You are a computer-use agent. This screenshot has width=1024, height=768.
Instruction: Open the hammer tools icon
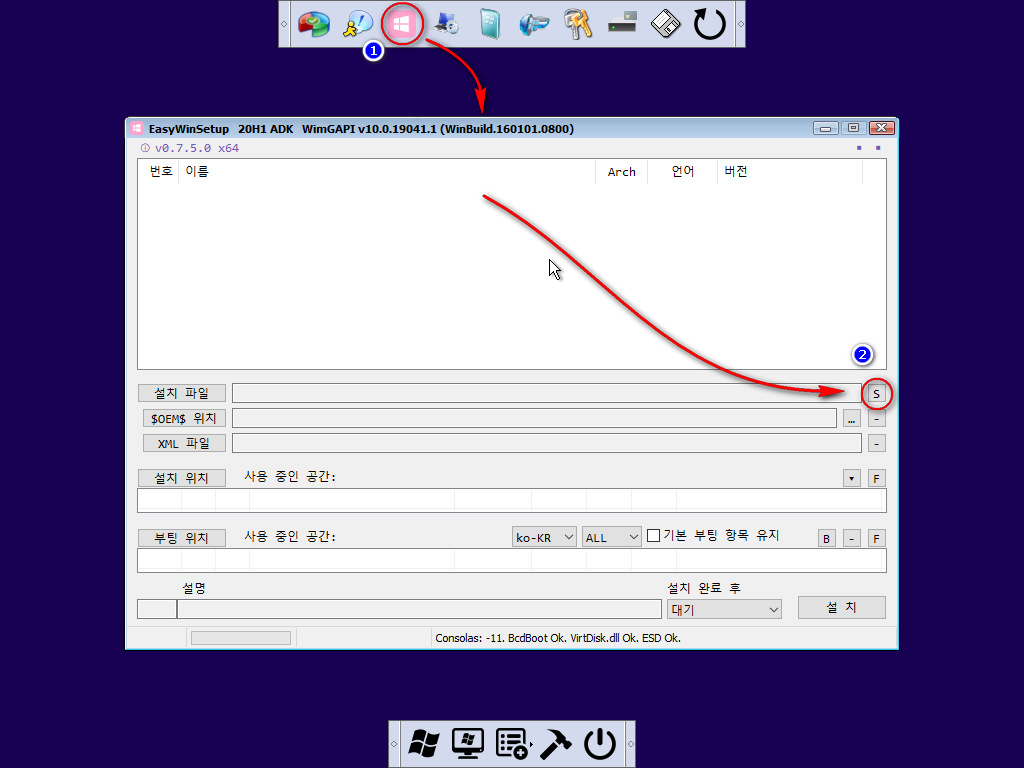pos(556,744)
